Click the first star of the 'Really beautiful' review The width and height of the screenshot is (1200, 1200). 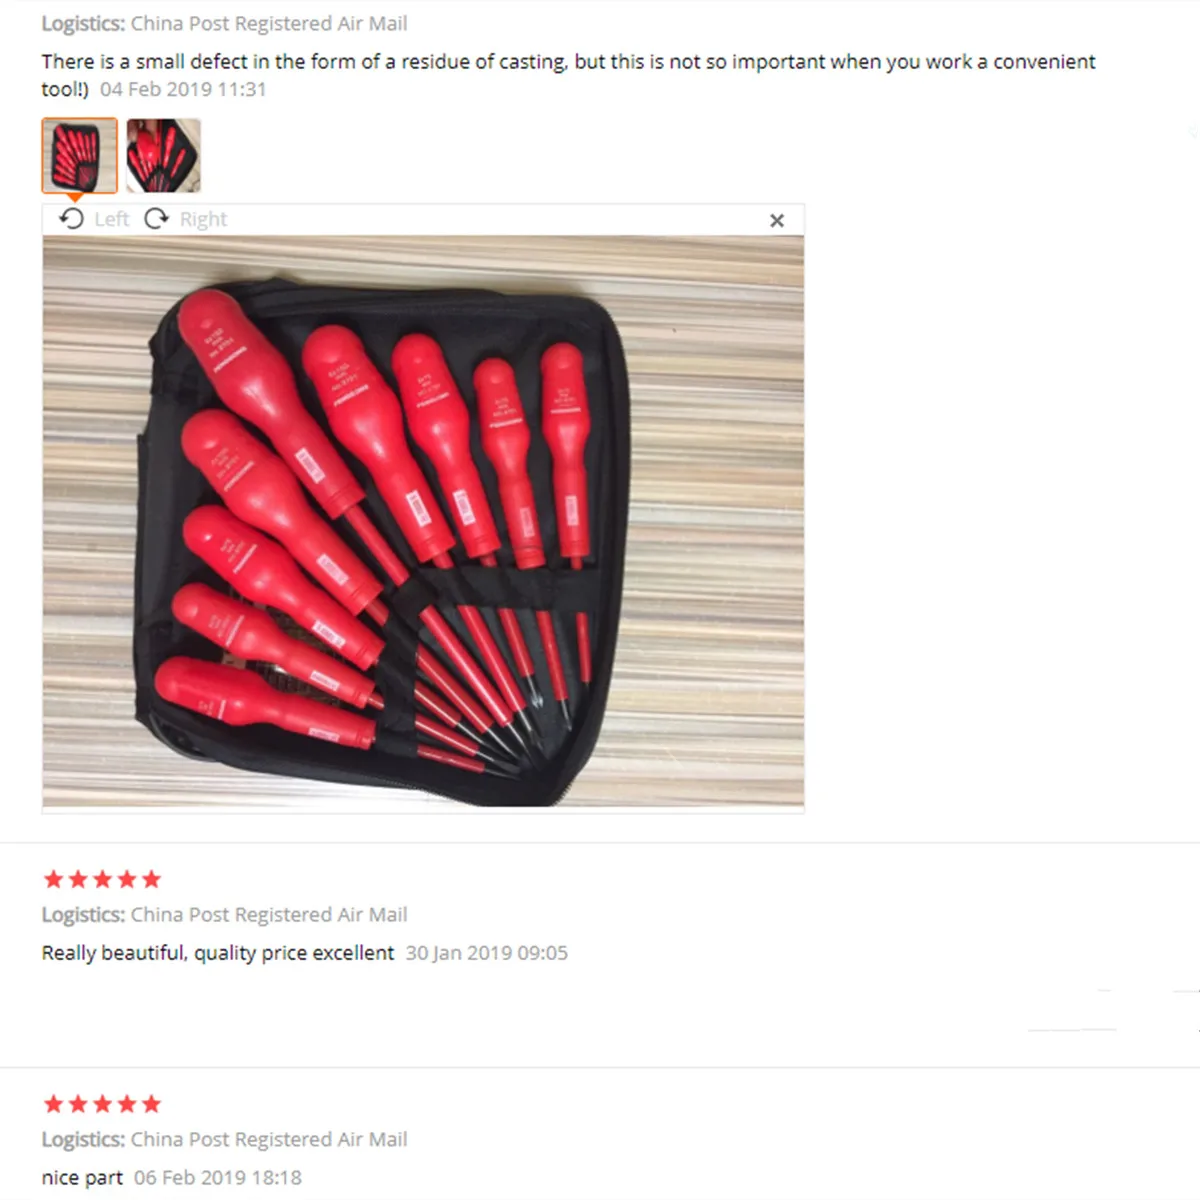(x=54, y=879)
